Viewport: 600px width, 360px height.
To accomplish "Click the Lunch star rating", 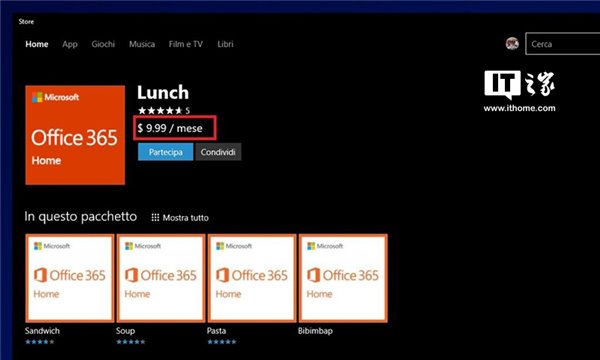I will click(164, 111).
